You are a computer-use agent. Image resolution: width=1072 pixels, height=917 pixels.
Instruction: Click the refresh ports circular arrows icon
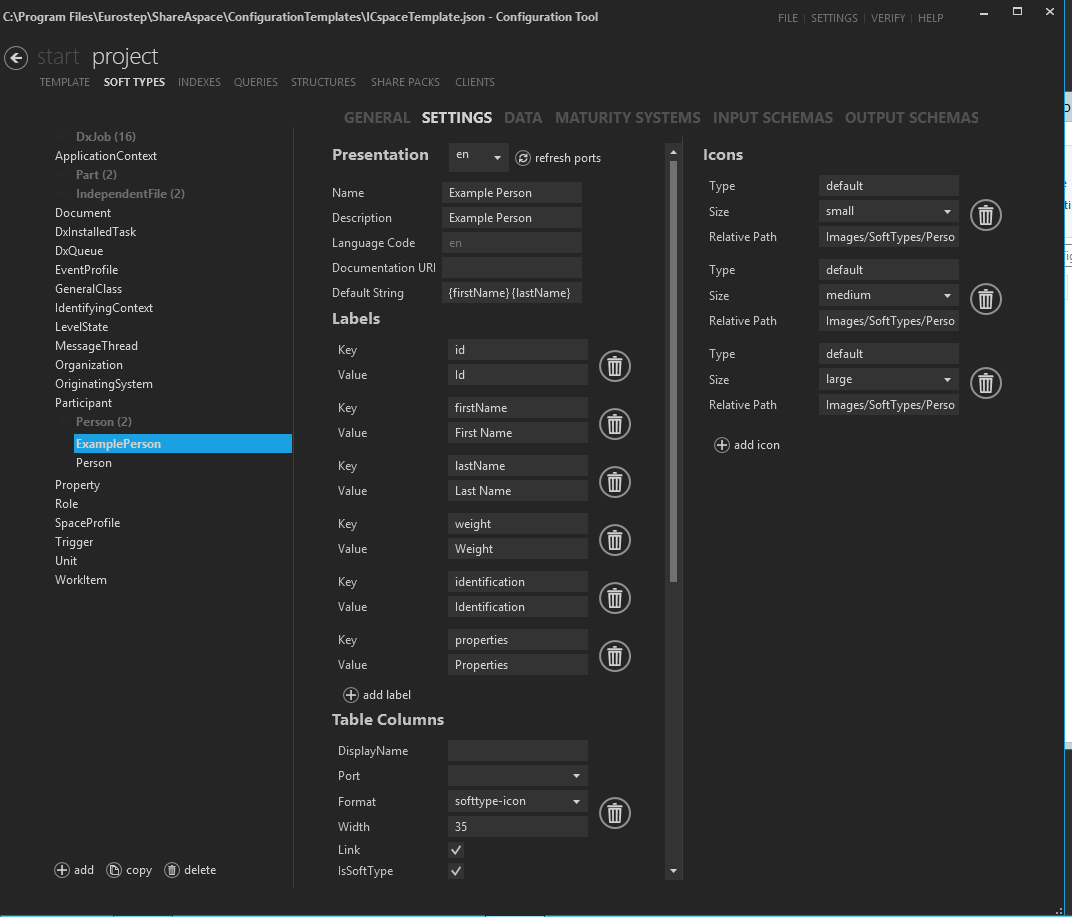523,158
